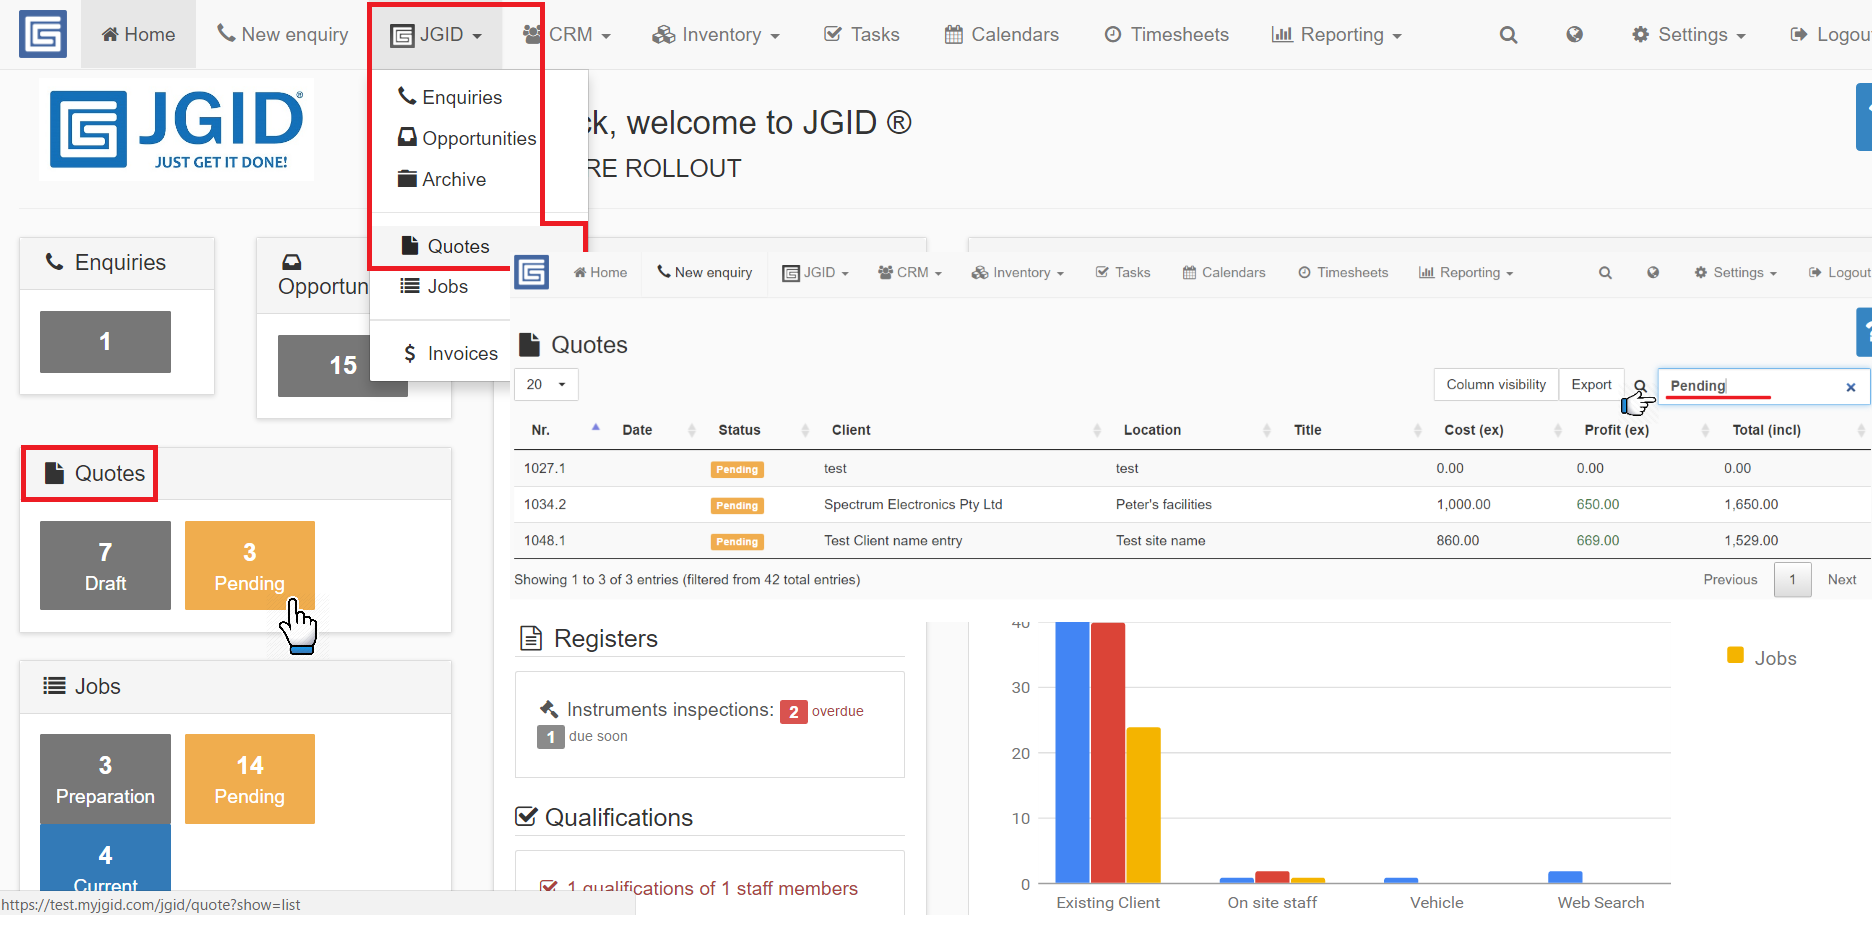Select Invoices from the JGID menu

pos(449,353)
